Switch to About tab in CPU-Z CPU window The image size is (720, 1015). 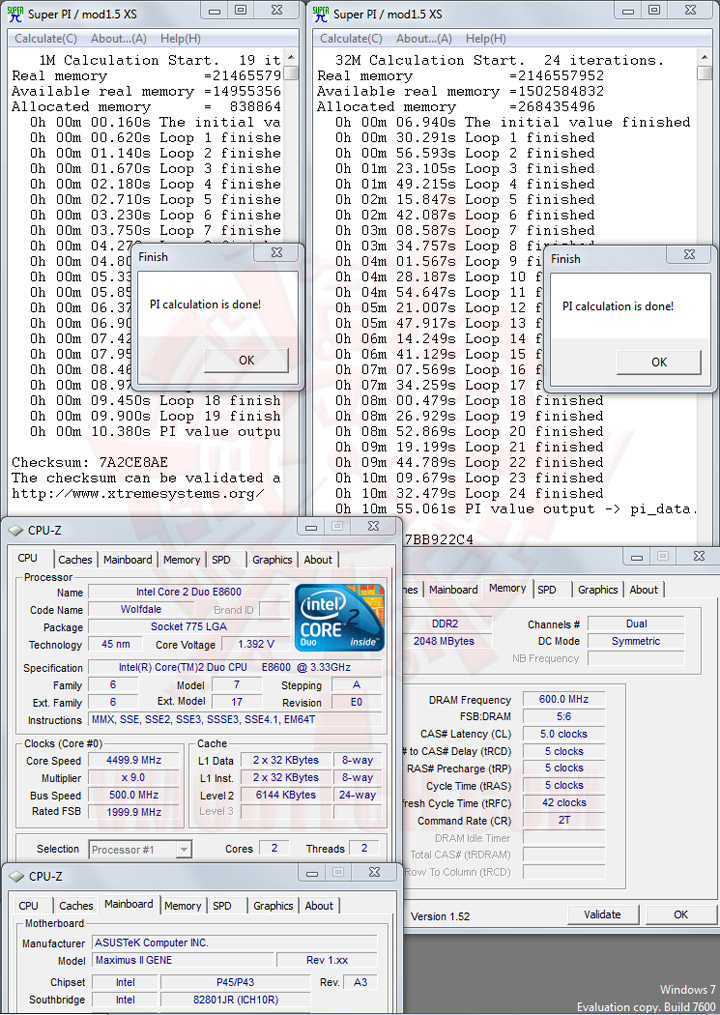pyautogui.click(x=318, y=560)
